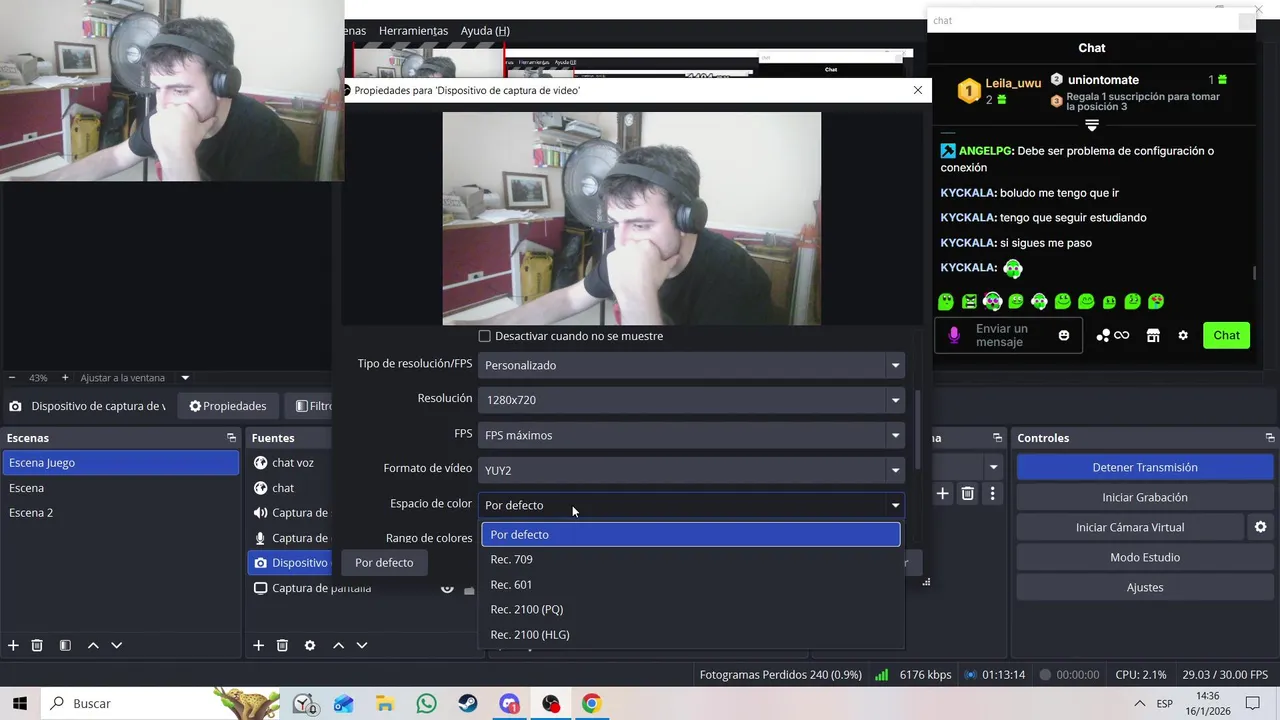Open chat settings gear icon
The image size is (1280, 720).
1183,335
